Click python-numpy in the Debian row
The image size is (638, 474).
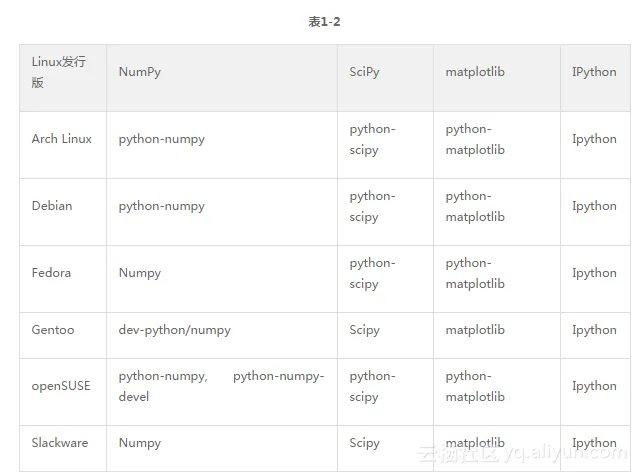pyautogui.click(x=162, y=206)
